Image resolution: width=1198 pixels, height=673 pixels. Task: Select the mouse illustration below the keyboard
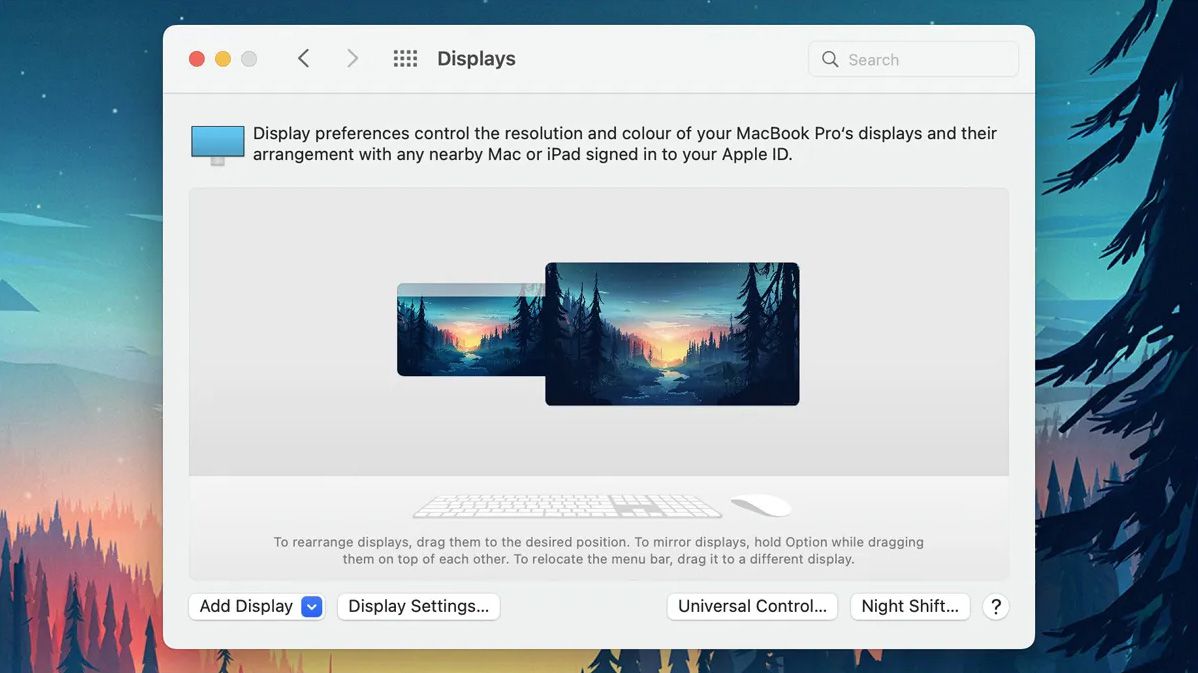pyautogui.click(x=761, y=504)
